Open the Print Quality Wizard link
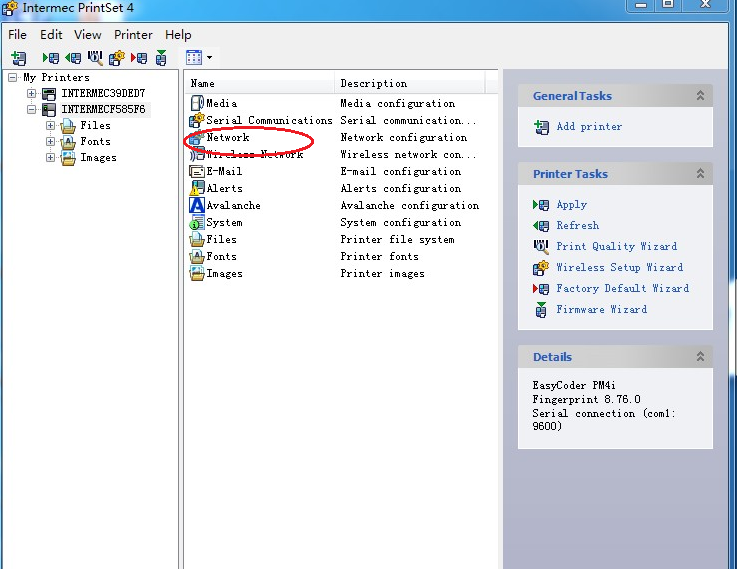The image size is (748, 569). pos(616,246)
